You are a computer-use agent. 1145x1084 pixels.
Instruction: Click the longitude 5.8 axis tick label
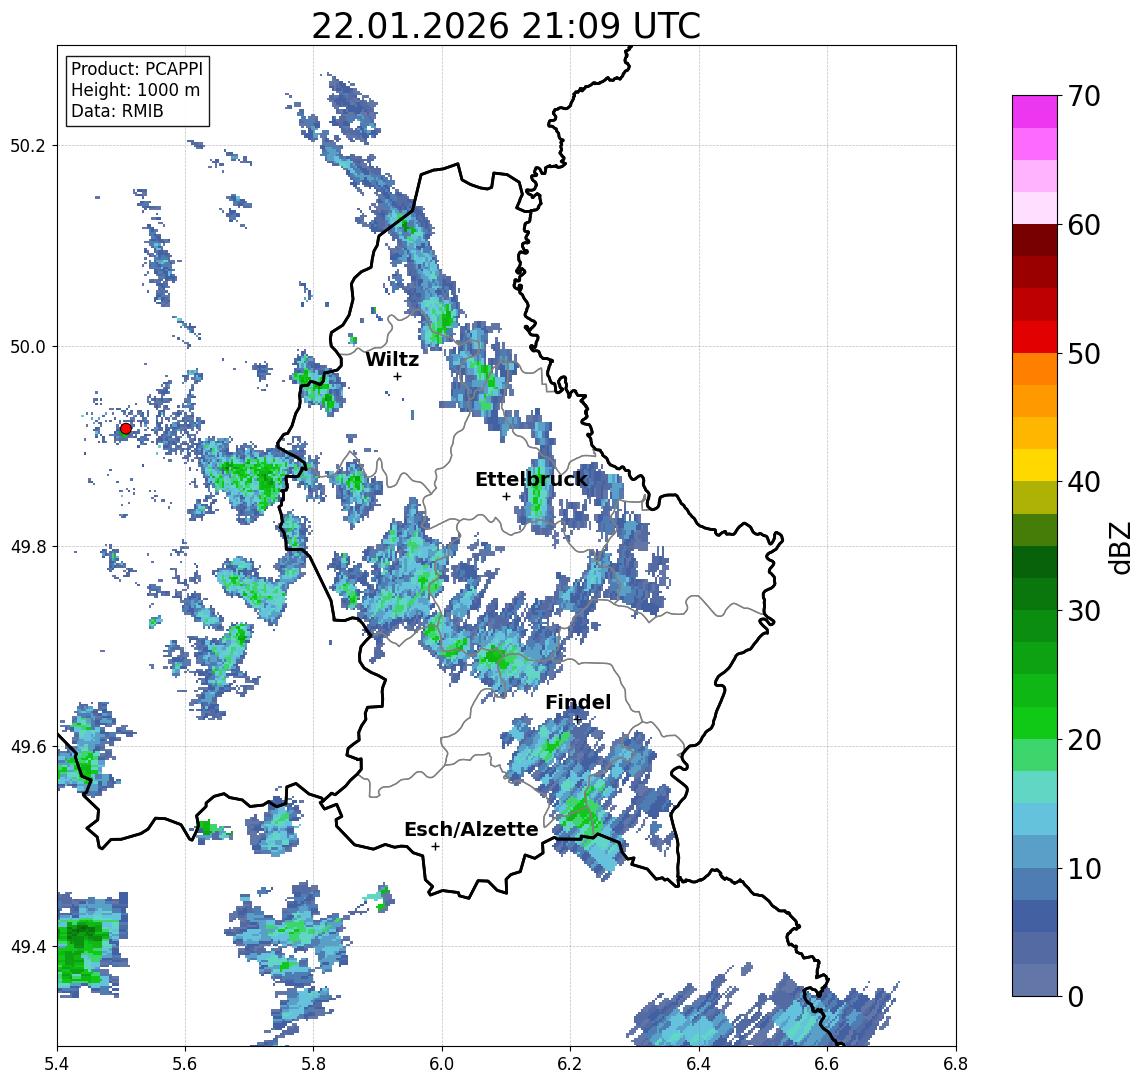[x=314, y=1064]
